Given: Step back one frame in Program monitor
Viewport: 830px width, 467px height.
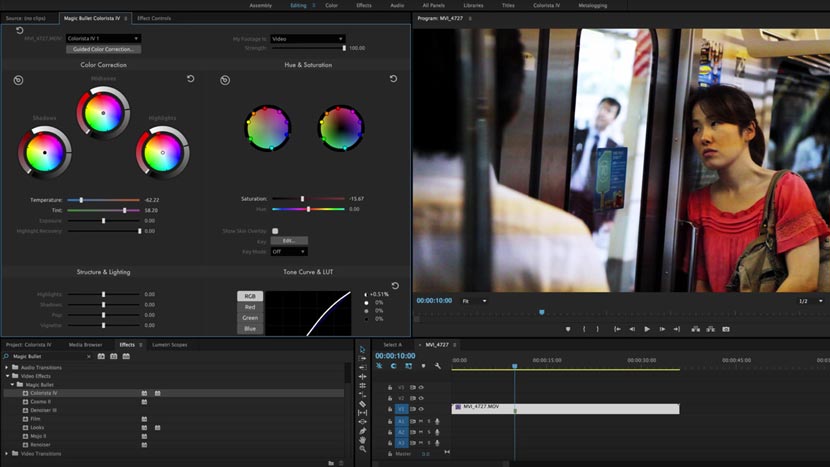Looking at the screenshot, I should [632, 329].
